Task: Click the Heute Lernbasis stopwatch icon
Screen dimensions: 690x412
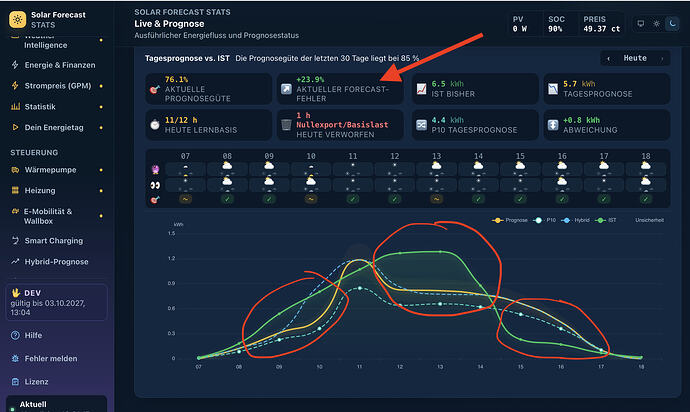Action: tap(154, 125)
